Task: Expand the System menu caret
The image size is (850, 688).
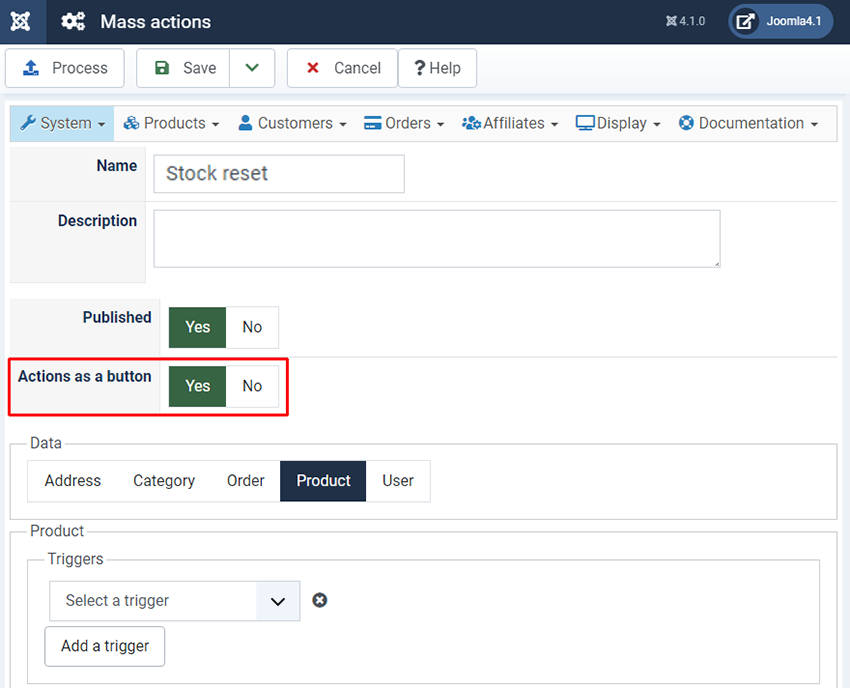Action: [x=101, y=125]
